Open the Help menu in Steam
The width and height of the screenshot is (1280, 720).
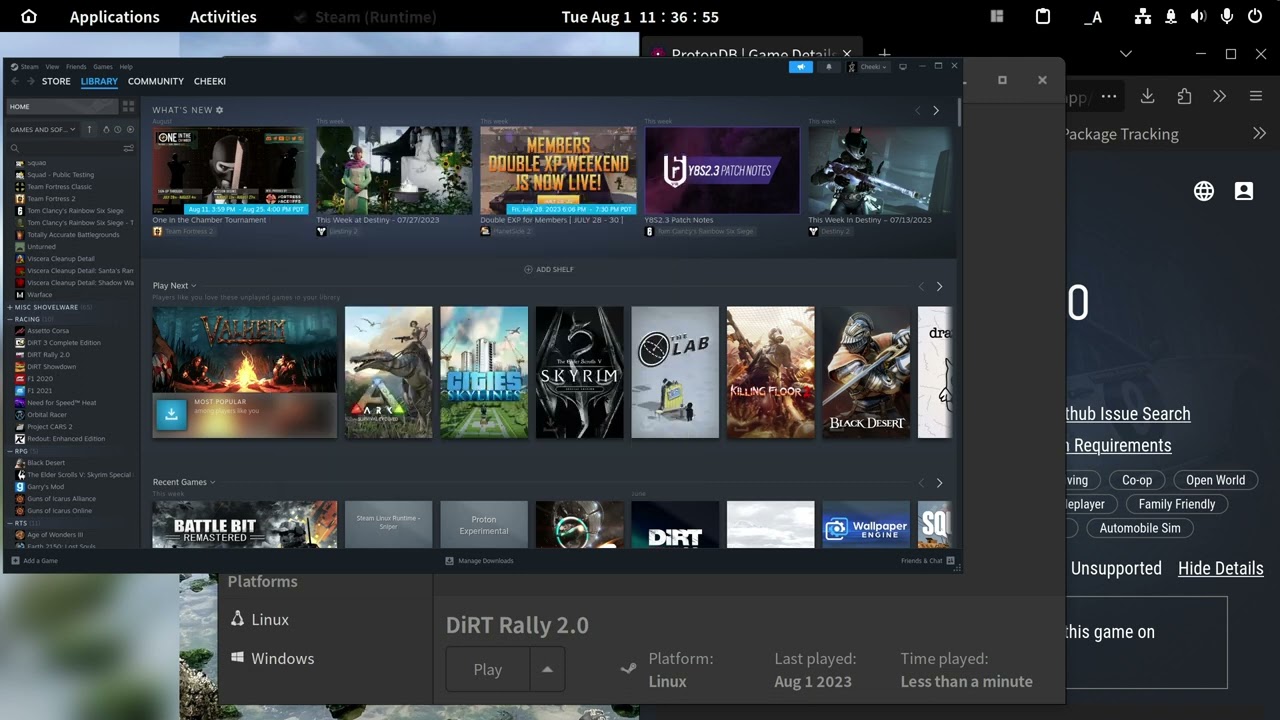(x=126, y=66)
